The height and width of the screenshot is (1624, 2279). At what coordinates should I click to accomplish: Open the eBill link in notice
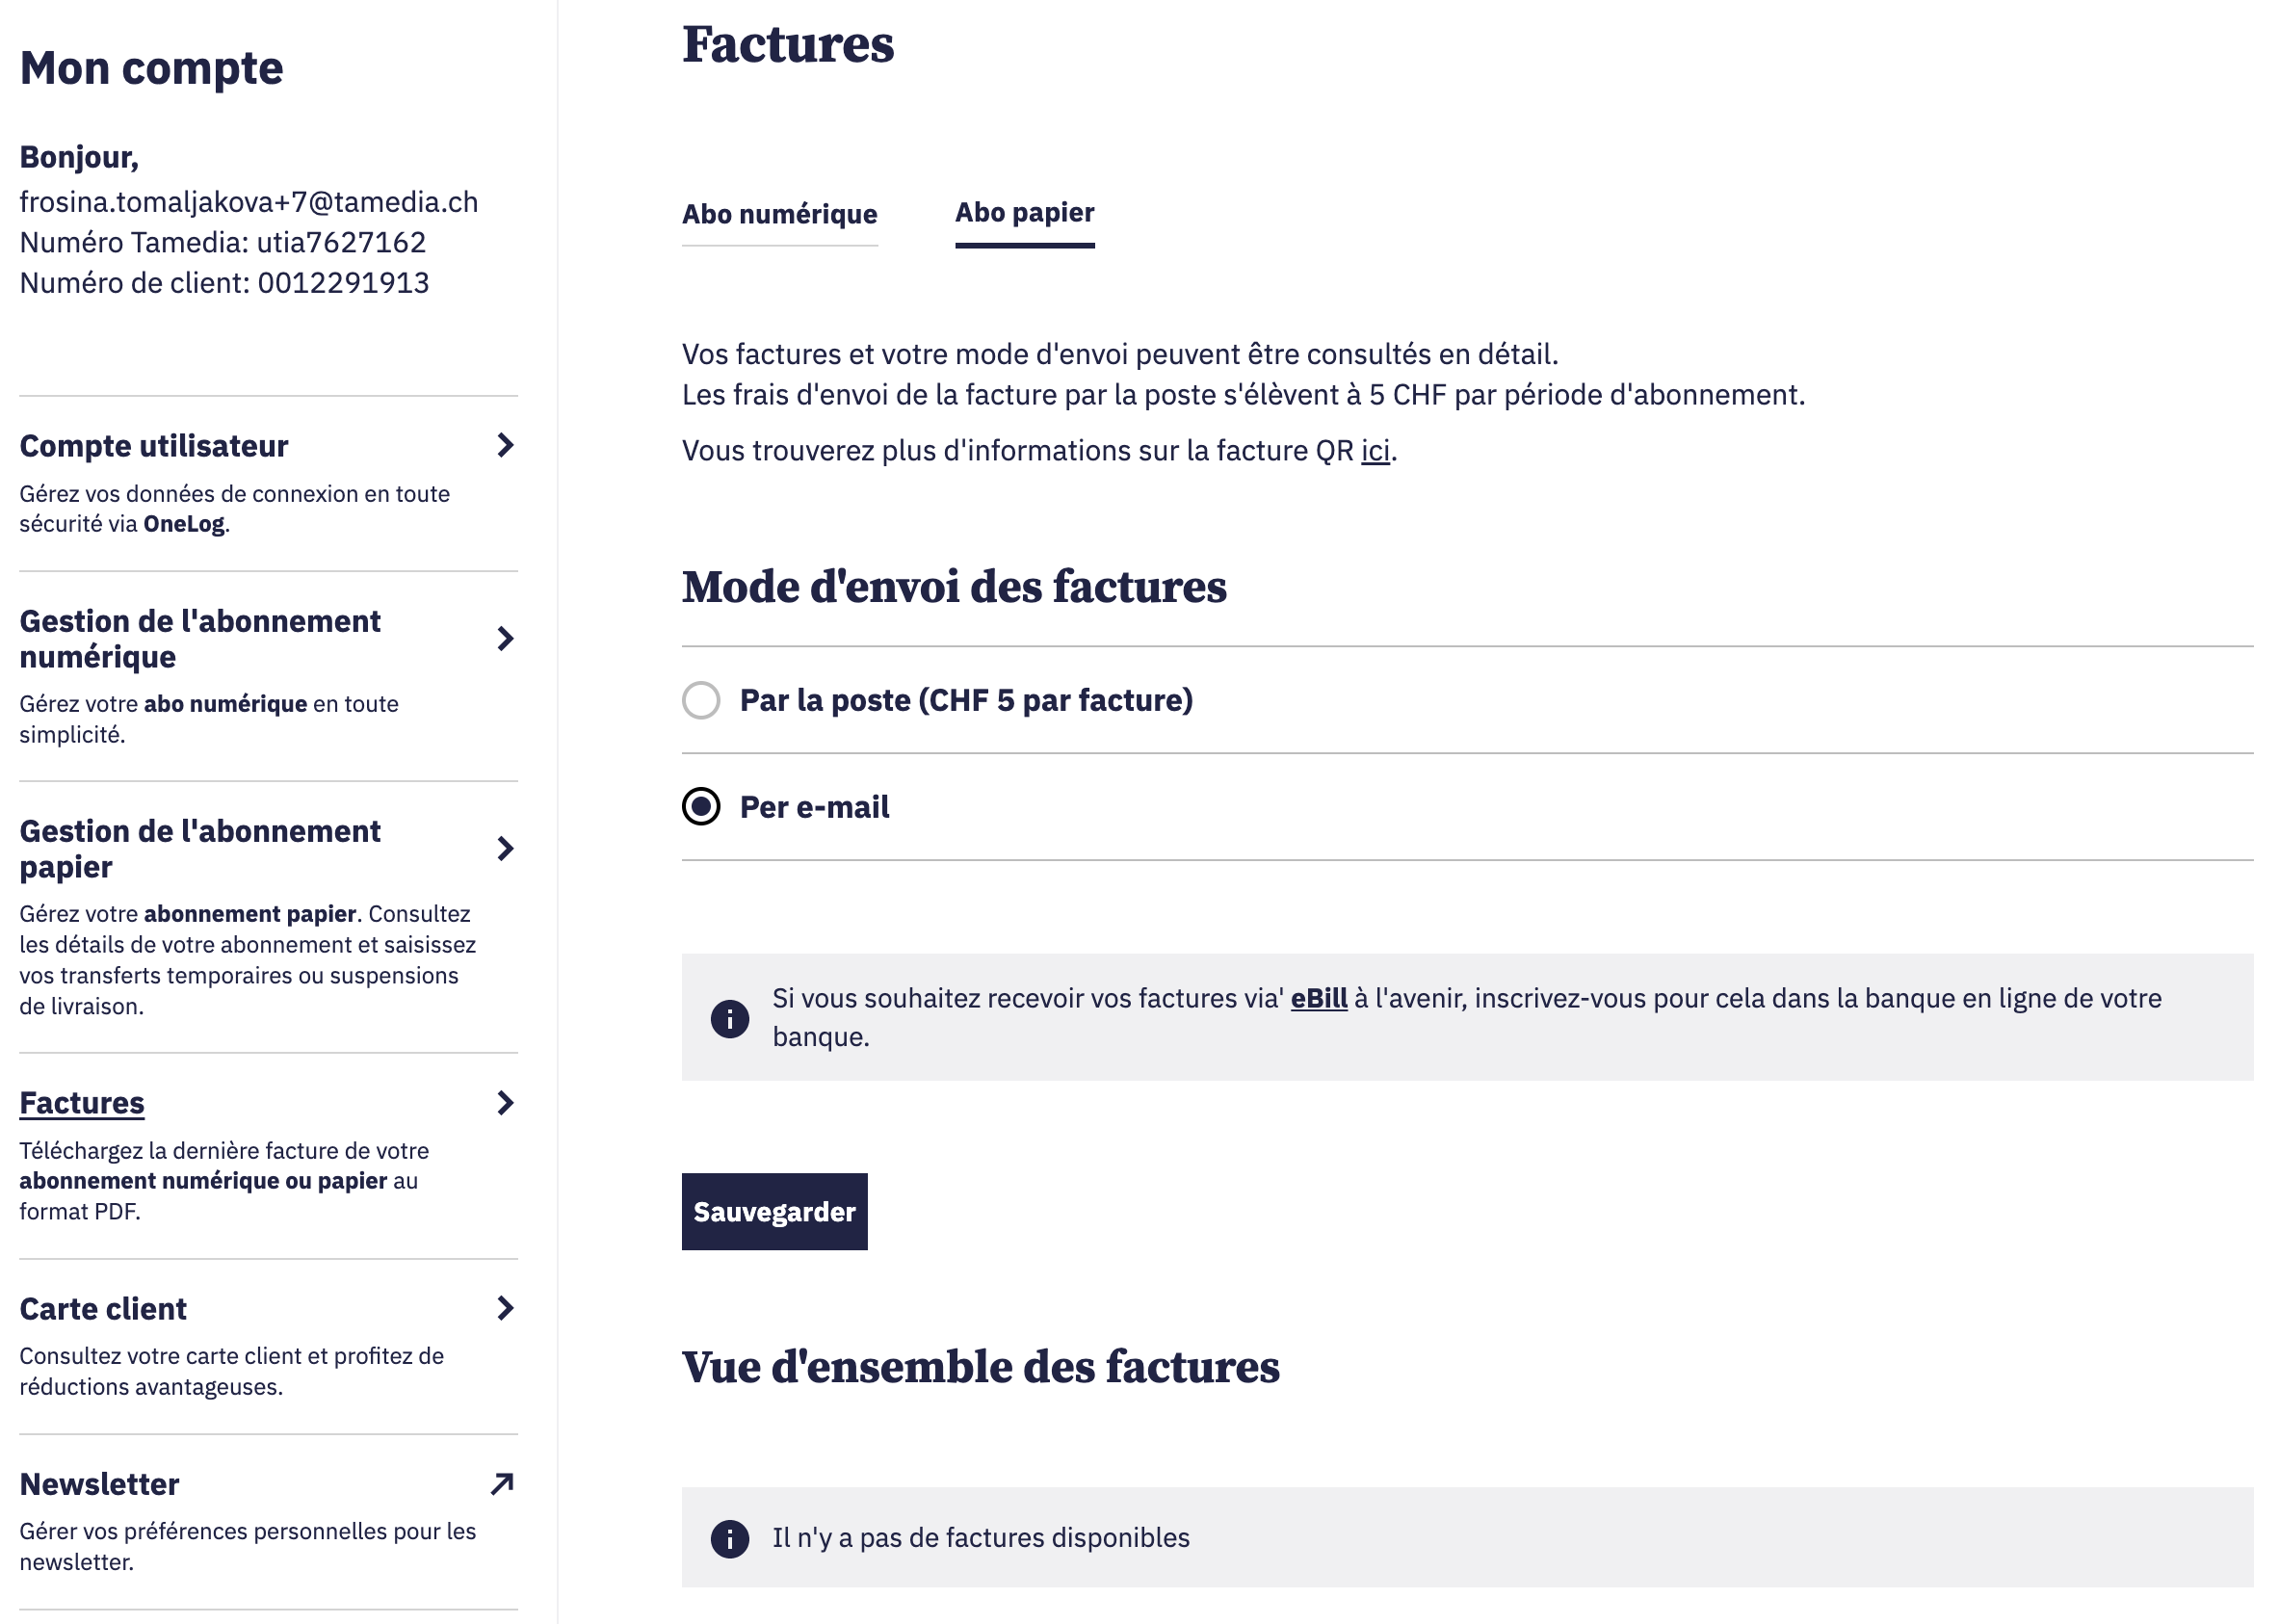pos(1318,998)
